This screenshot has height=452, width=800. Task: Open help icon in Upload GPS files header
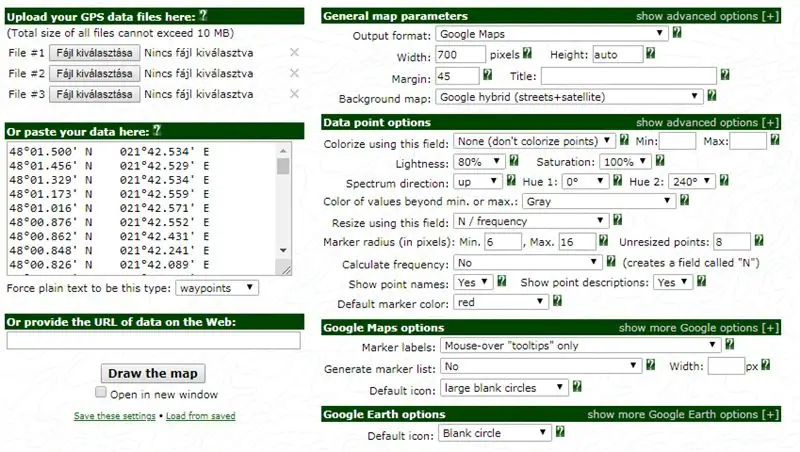tap(203, 15)
